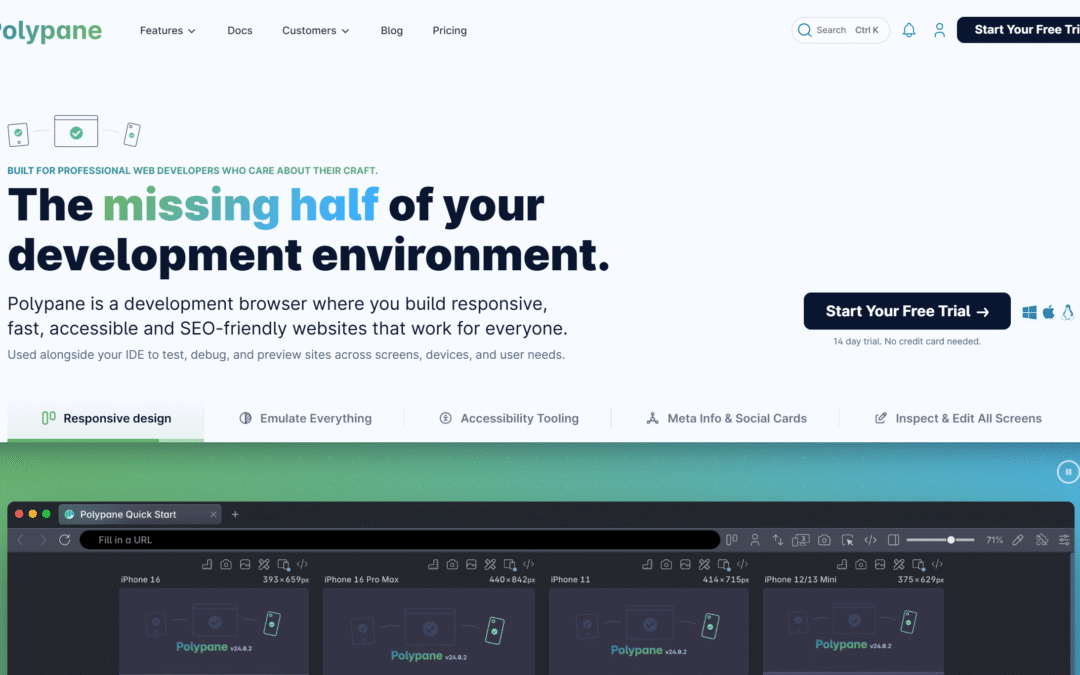Reload the page in the app preview
Viewport: 1080px width, 675px height.
[65, 540]
